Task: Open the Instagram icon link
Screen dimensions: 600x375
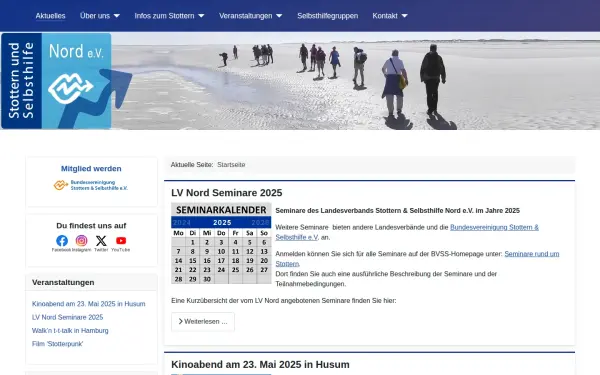Action: (81, 241)
